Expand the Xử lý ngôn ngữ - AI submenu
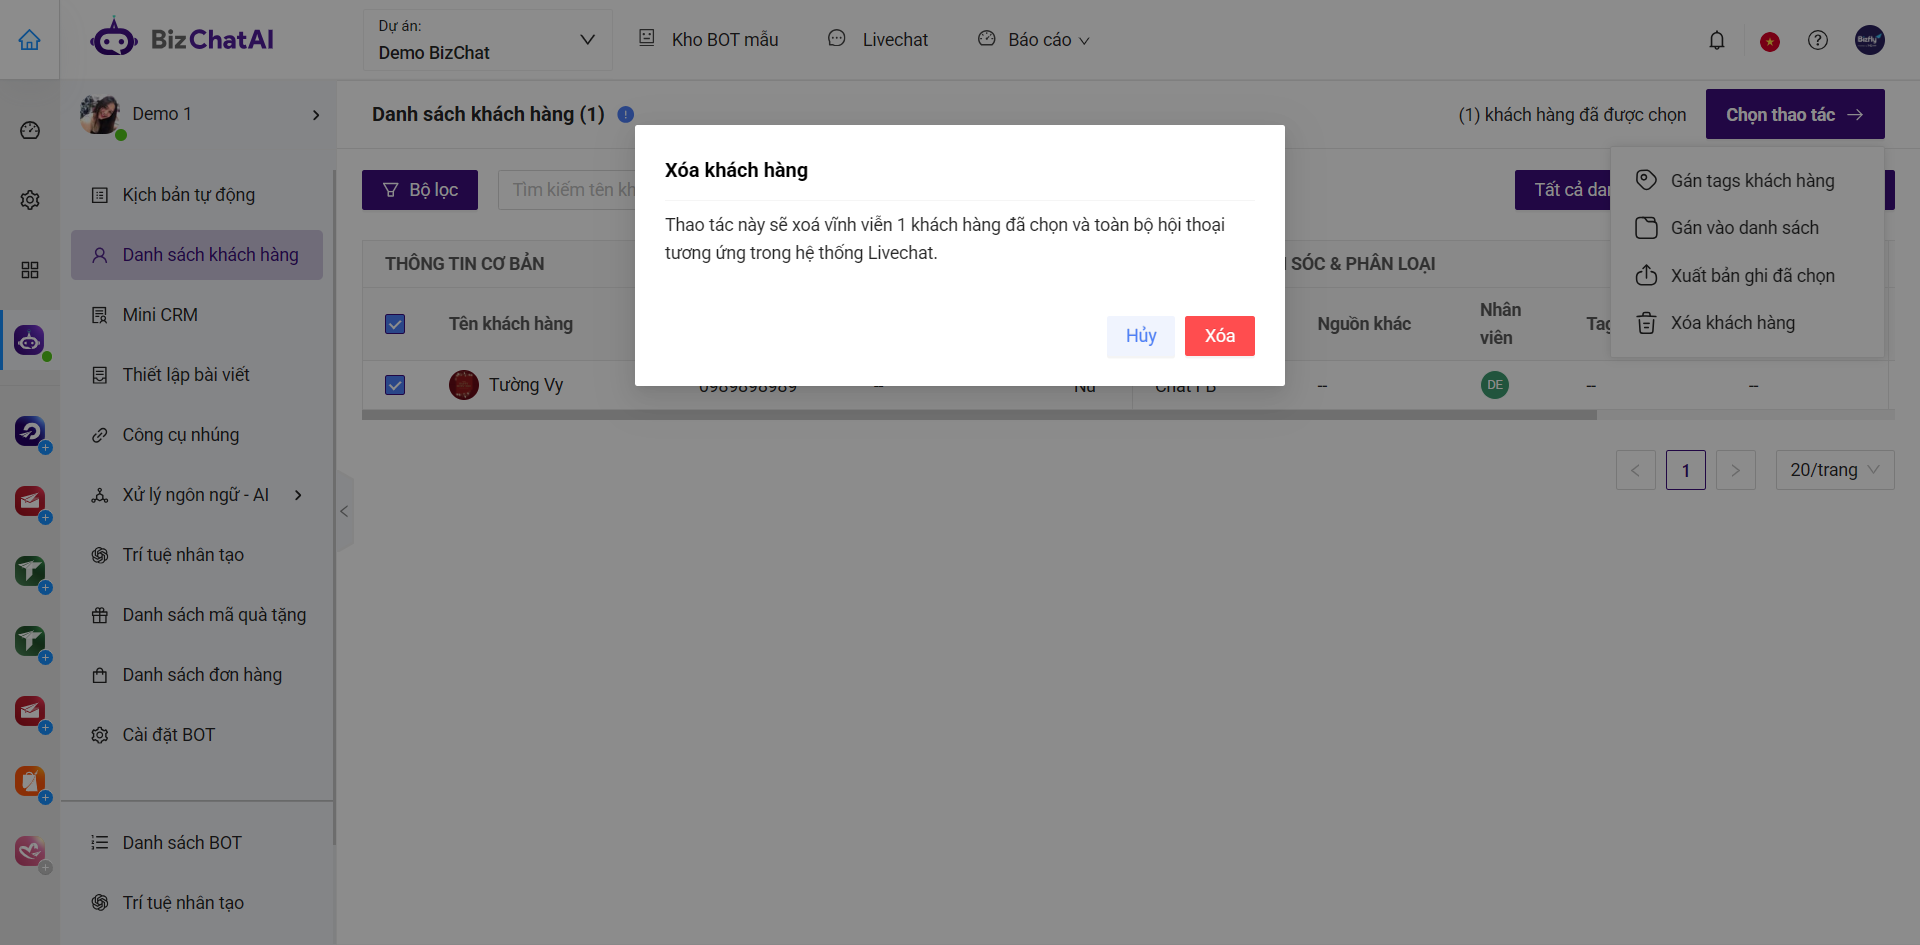 coord(298,495)
